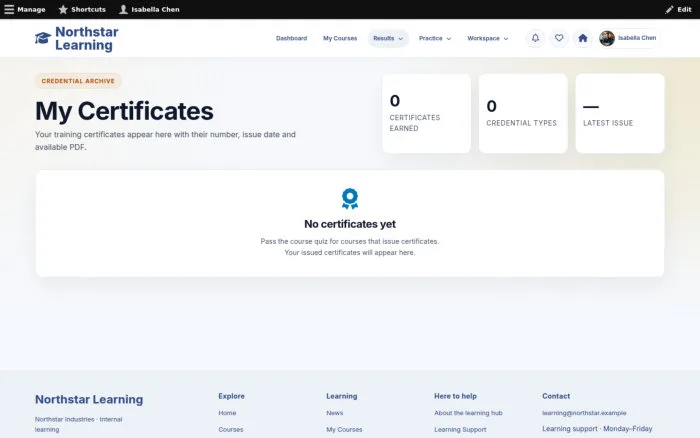
Task: Open the Dashboard nav item
Action: pyautogui.click(x=292, y=38)
